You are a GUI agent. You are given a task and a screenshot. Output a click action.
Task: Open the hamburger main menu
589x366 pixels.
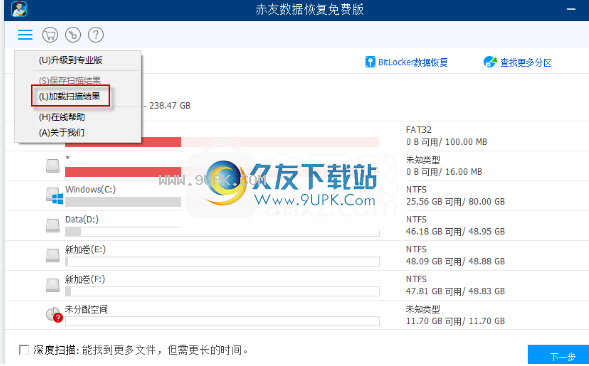(25, 35)
